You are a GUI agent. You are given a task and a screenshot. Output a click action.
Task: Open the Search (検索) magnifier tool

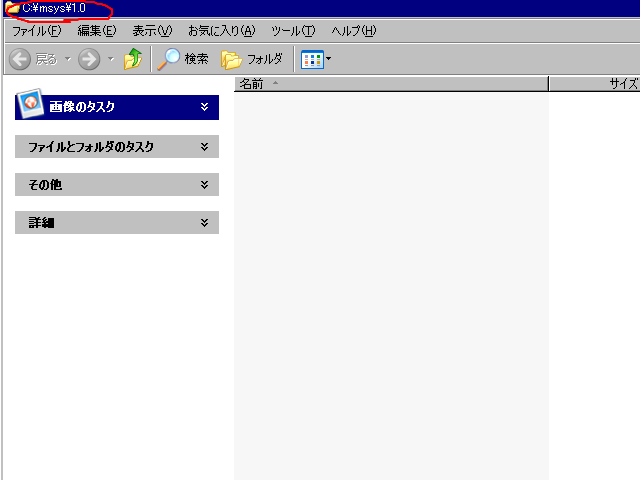[183, 59]
